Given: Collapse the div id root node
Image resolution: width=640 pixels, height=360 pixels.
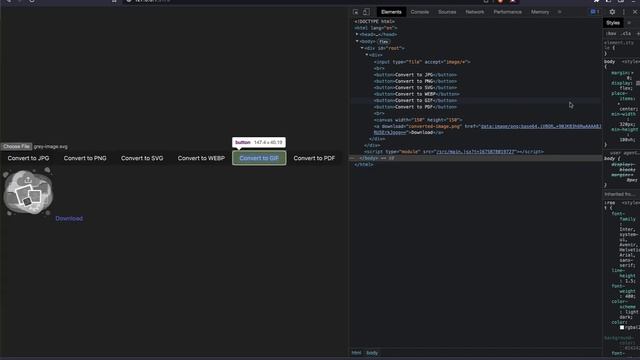Looking at the screenshot, I should [362, 48].
